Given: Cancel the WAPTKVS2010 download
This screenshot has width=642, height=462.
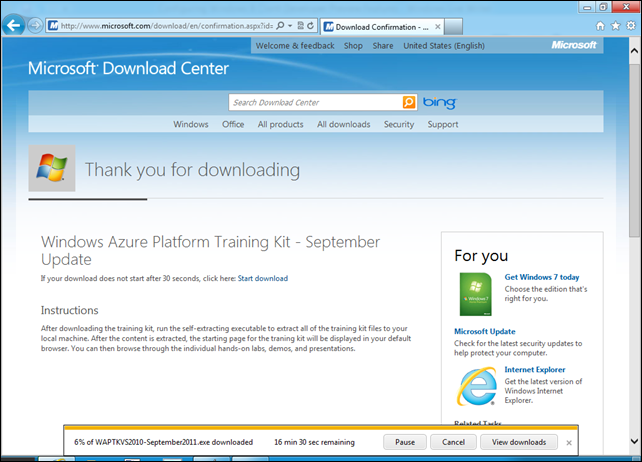Looking at the screenshot, I should click(x=453, y=442).
